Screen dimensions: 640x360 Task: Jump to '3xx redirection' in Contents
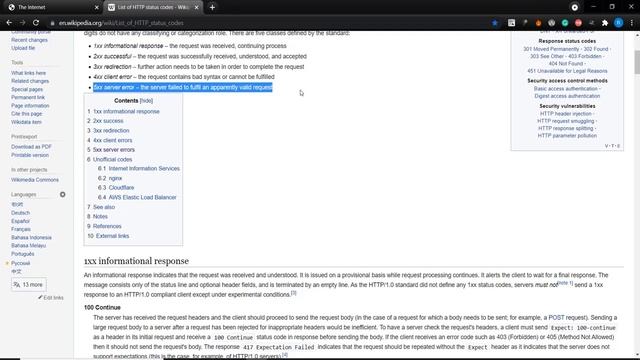coord(111,131)
